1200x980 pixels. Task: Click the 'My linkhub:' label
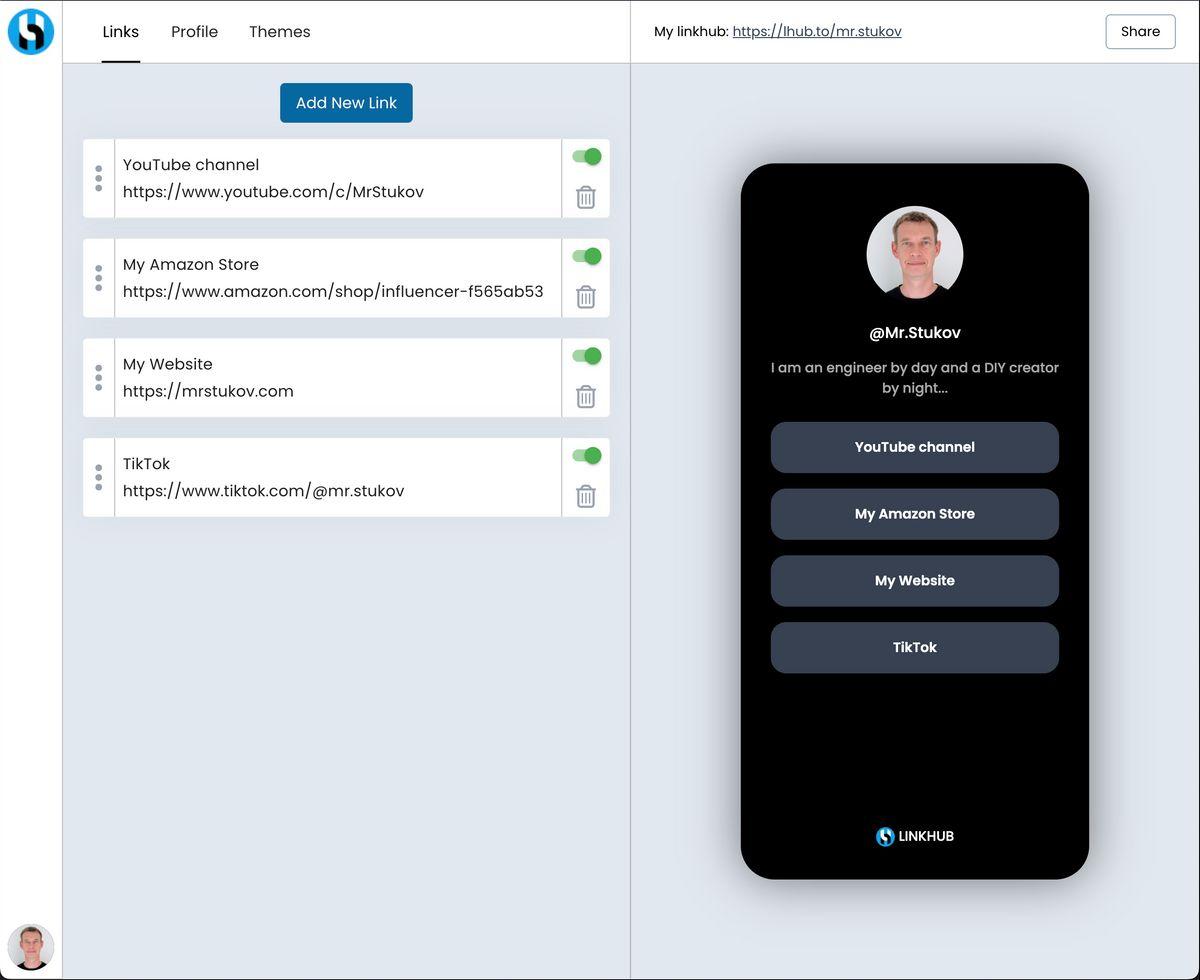690,32
